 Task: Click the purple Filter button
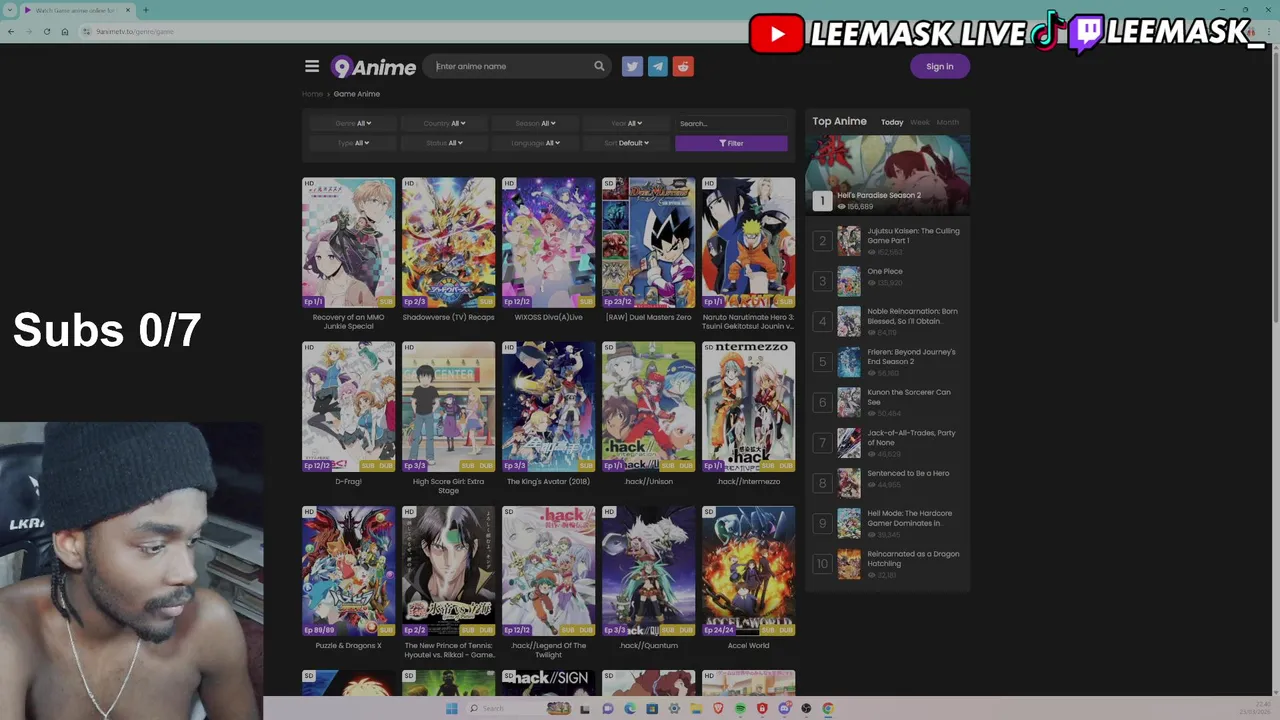click(731, 143)
